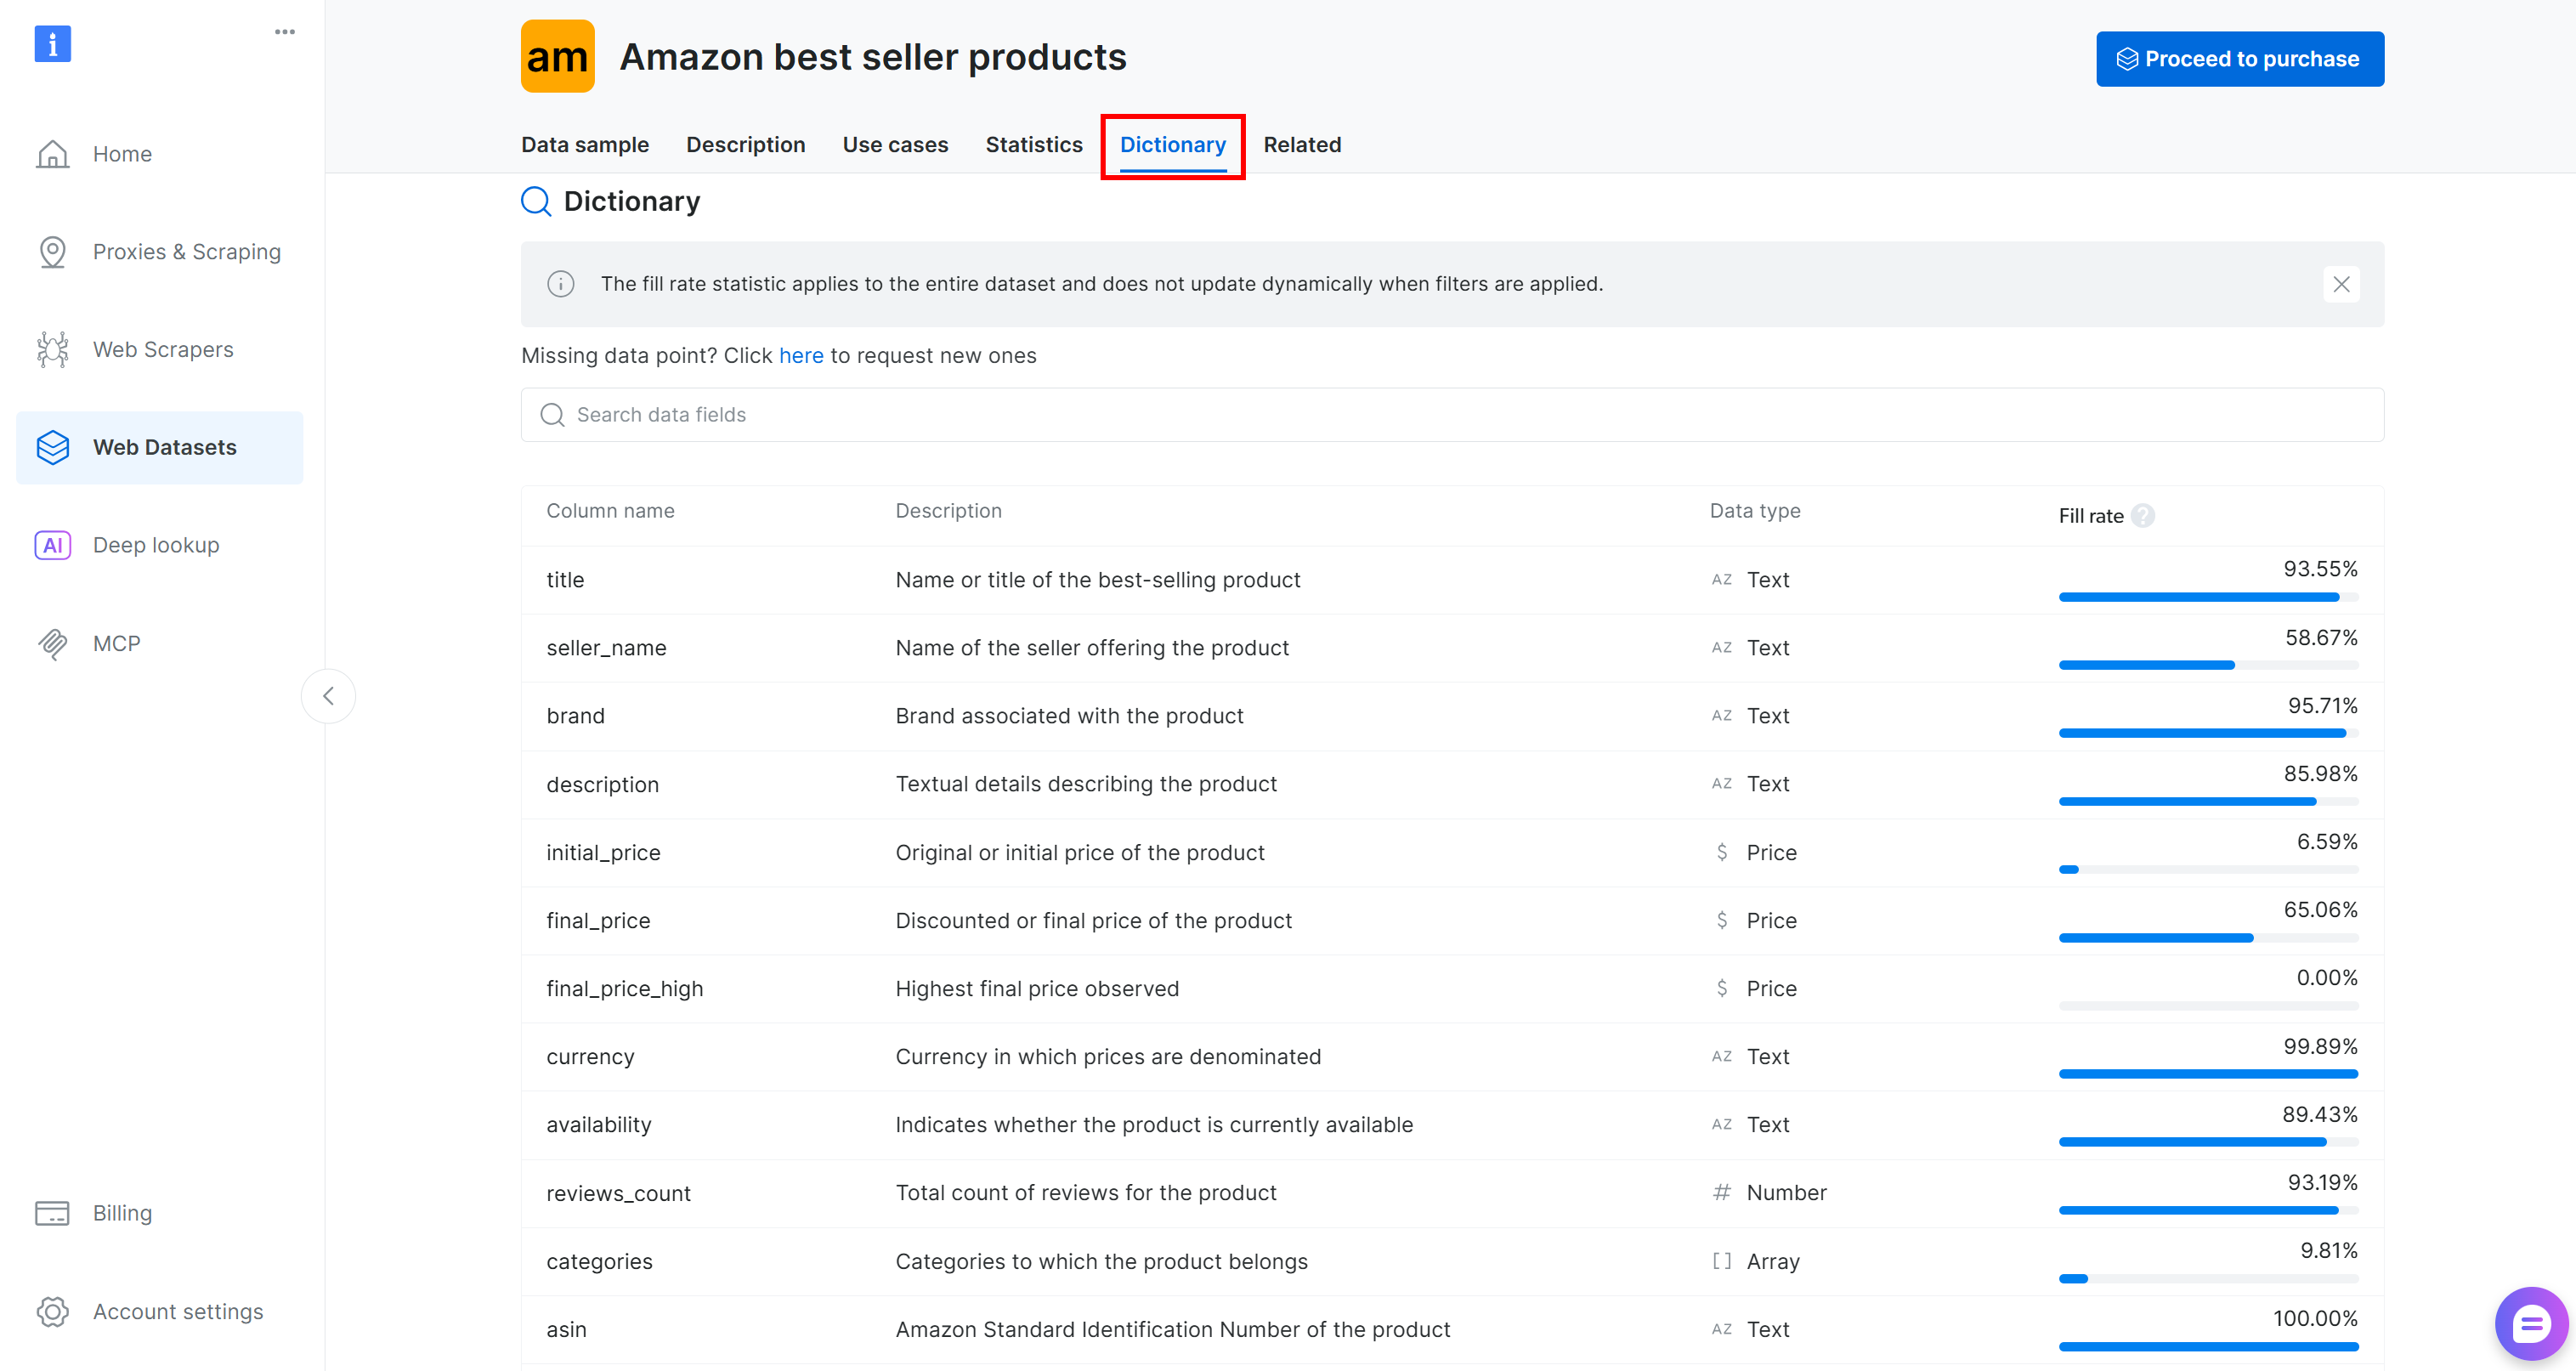Open the chat support bubble
2576x1371 pixels.
pyautogui.click(x=2530, y=1325)
